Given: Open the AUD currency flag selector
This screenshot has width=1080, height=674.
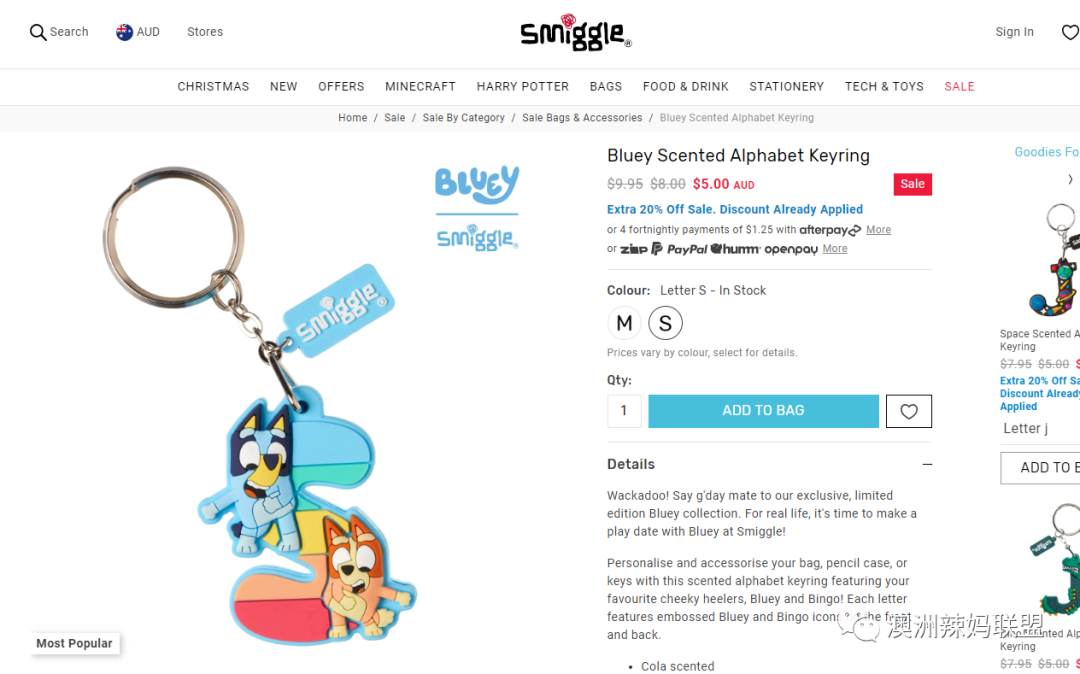Looking at the screenshot, I should tap(124, 32).
